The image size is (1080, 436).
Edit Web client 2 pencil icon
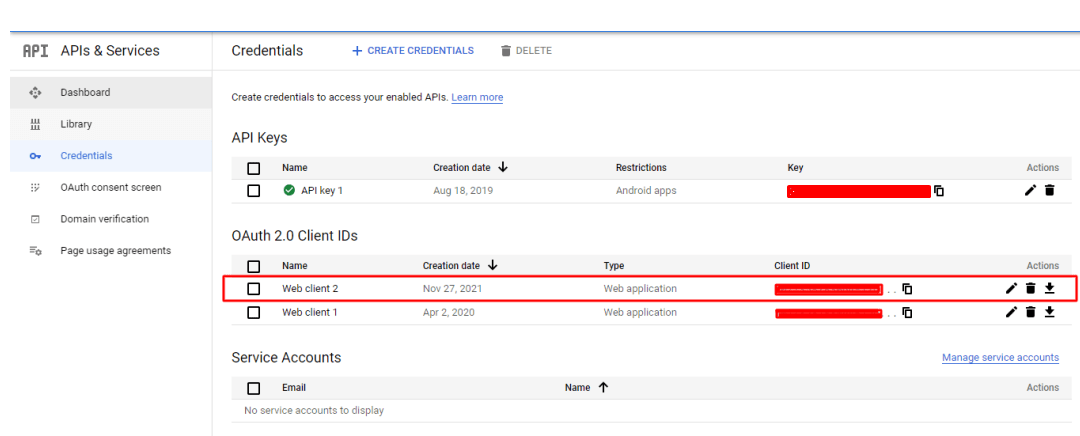1011,289
